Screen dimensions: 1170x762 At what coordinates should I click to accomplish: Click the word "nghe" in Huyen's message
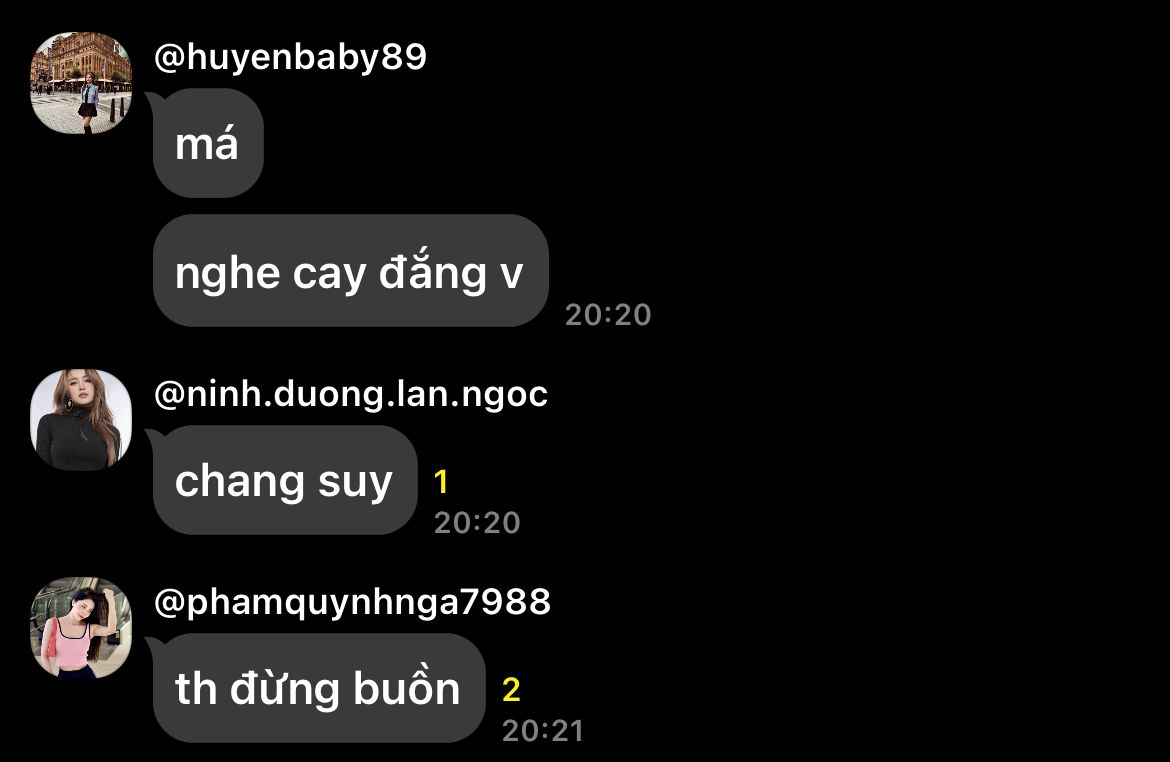click(x=228, y=275)
